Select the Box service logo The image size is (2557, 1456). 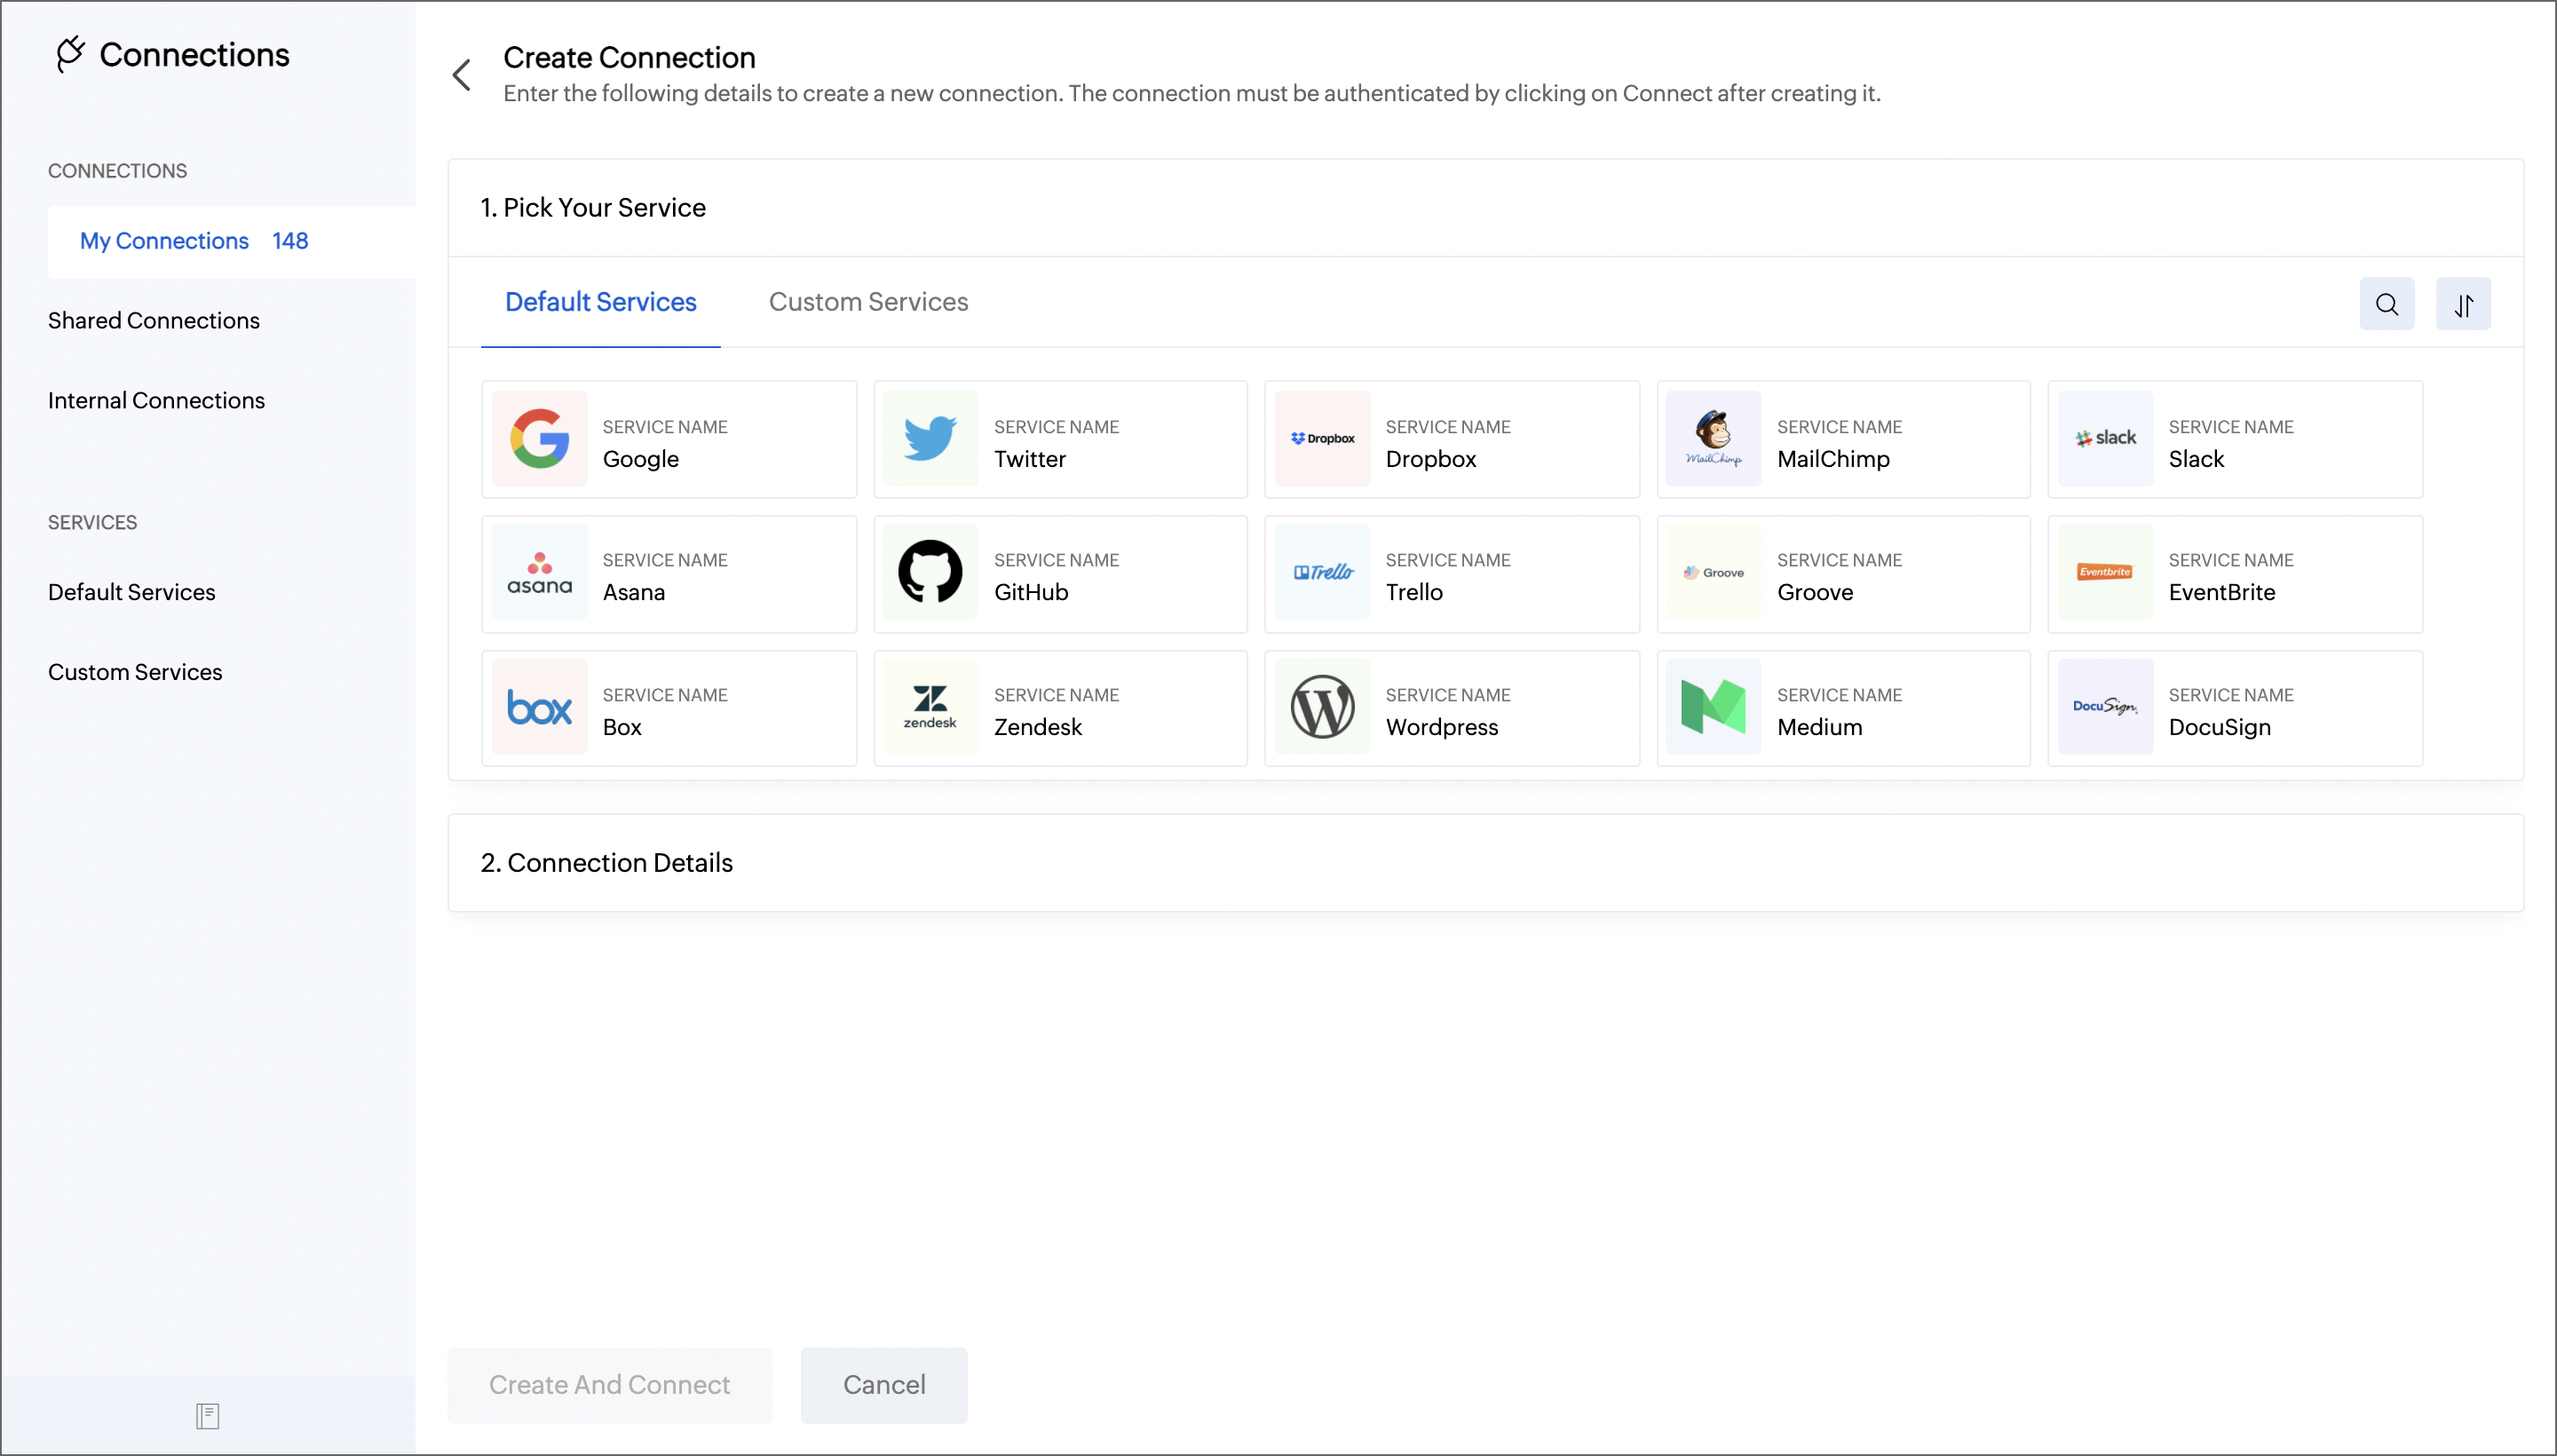coord(539,708)
